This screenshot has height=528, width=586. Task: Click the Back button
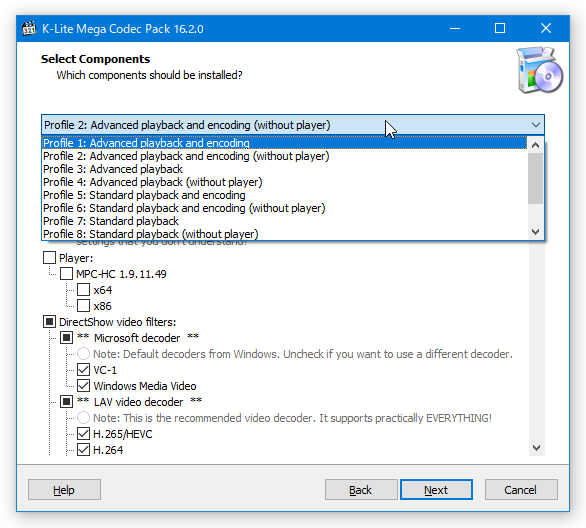click(x=361, y=490)
